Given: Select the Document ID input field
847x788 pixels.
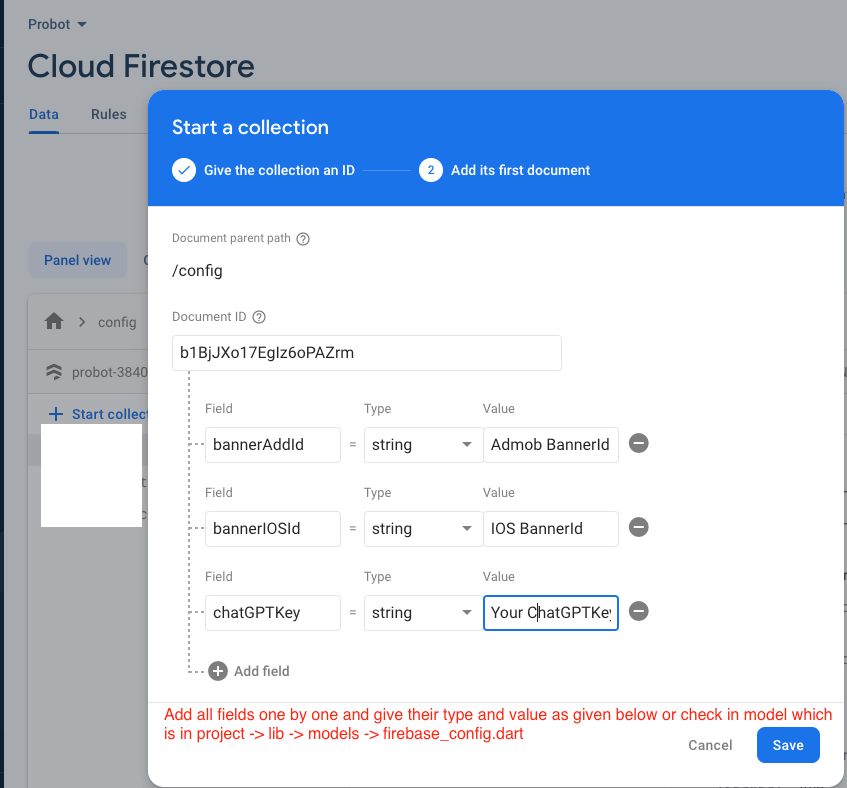Looking at the screenshot, I should (x=366, y=353).
